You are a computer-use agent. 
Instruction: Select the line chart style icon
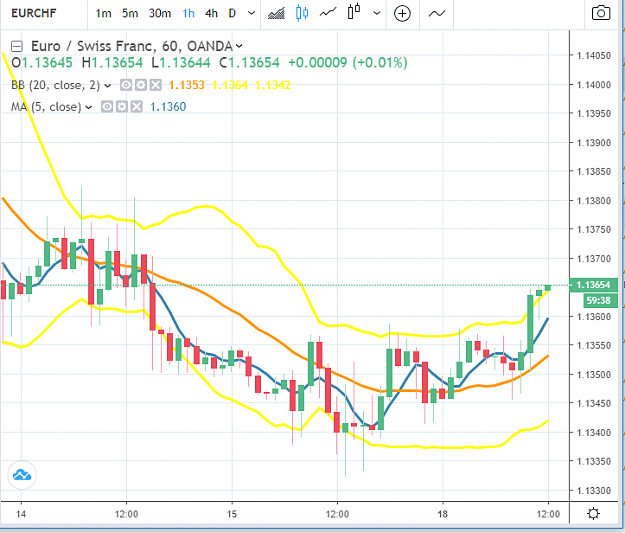[328, 13]
